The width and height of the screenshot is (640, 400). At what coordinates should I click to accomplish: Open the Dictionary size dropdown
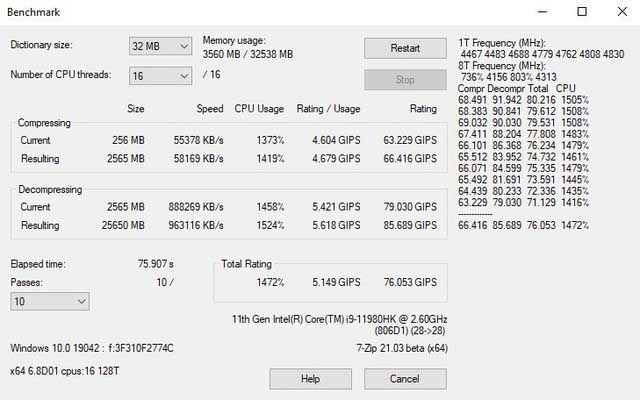point(160,47)
